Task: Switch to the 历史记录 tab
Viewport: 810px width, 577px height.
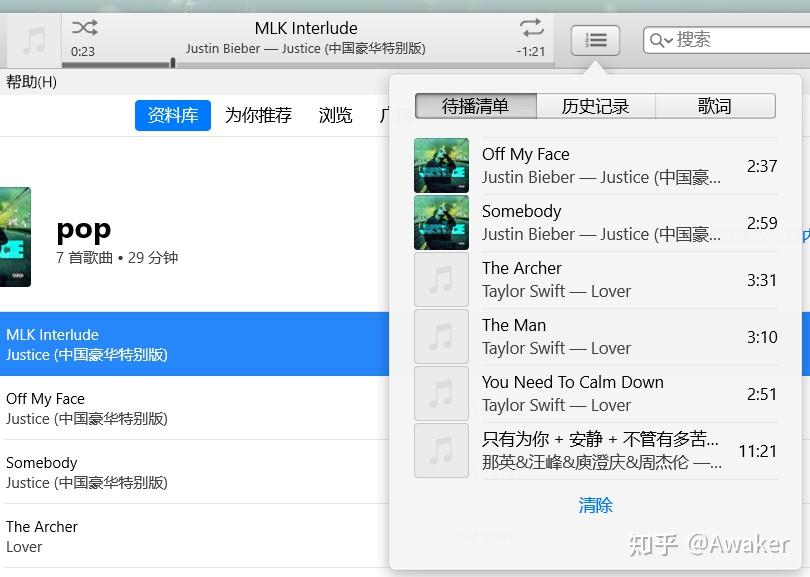Action: (x=595, y=105)
